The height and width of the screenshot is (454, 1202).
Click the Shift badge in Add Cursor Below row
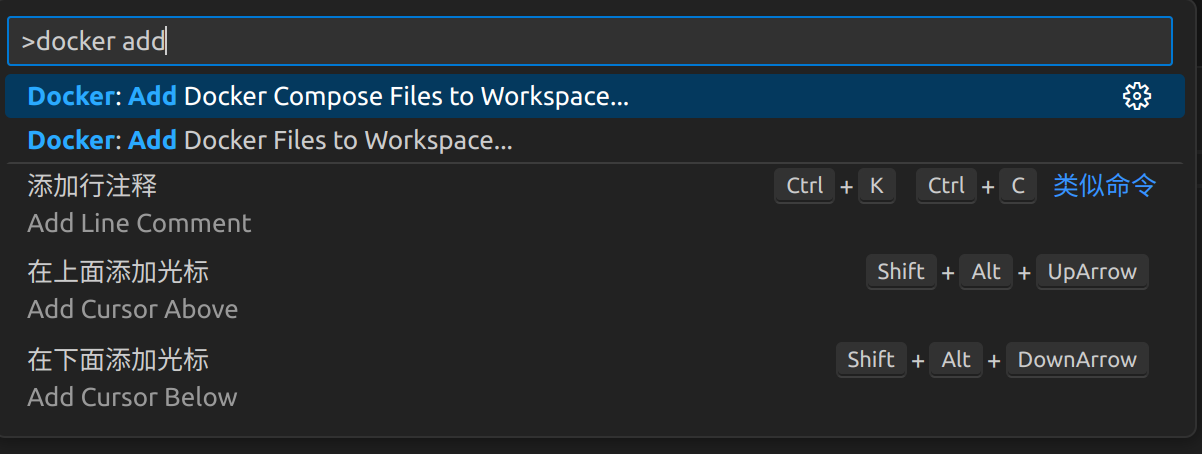click(x=871, y=360)
